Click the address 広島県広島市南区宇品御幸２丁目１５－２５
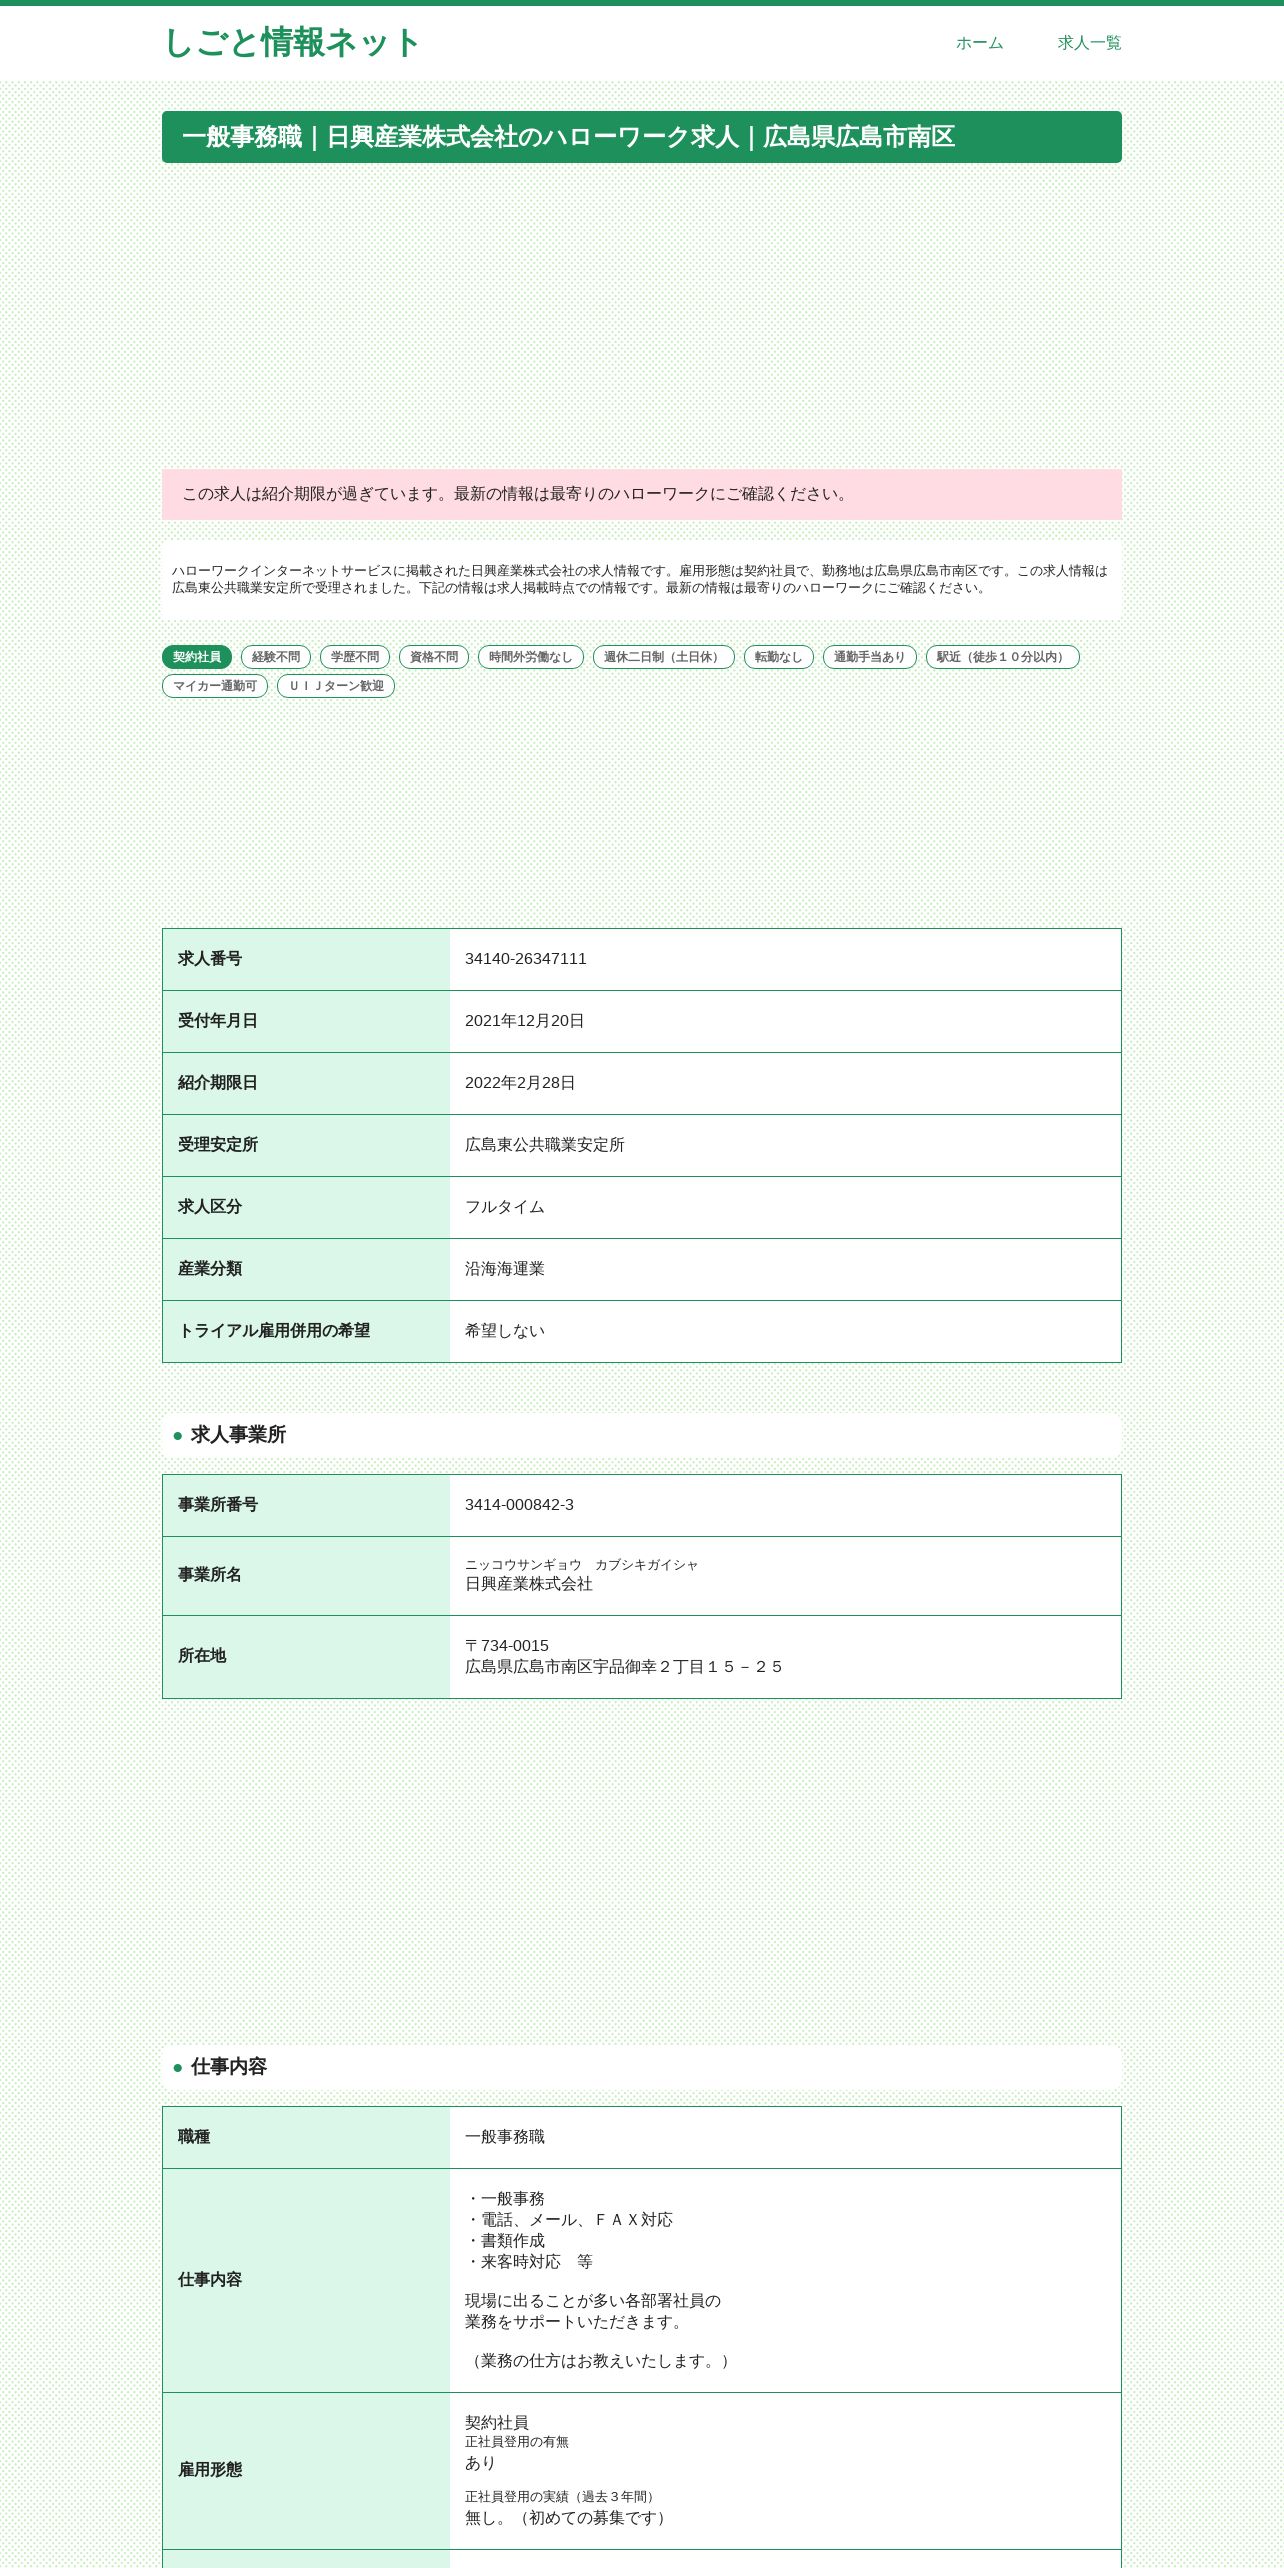Screen dimensions: 1284x2568 (x=625, y=1667)
